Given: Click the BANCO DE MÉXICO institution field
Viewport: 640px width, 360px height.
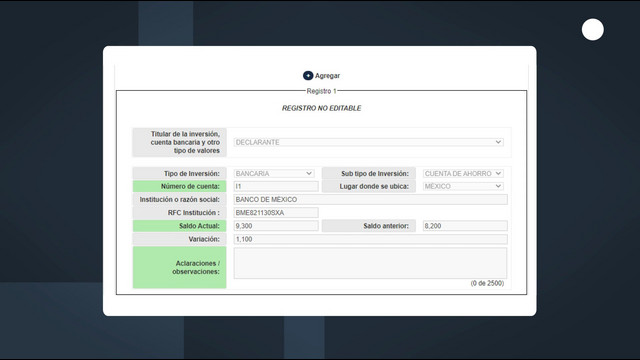Looking at the screenshot, I should tap(371, 200).
